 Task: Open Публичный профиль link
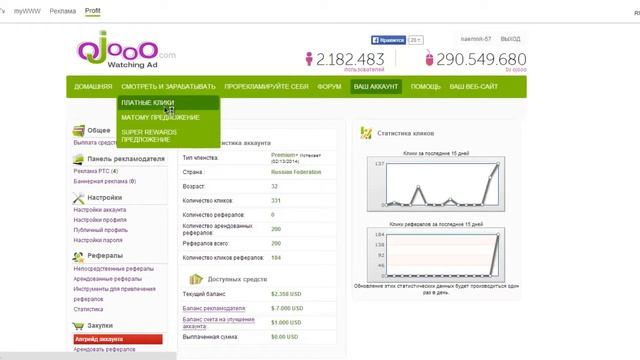[x=100, y=230]
